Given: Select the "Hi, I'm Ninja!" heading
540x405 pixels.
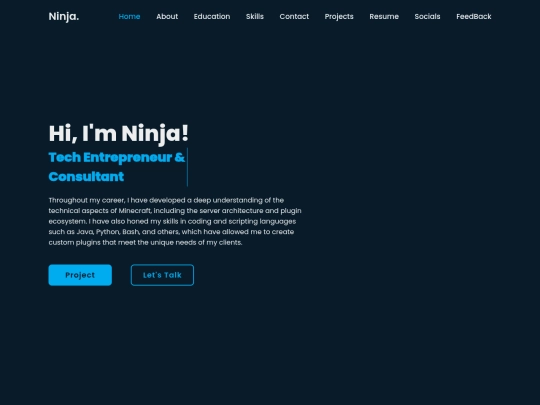Looking at the screenshot, I should (x=119, y=133).
